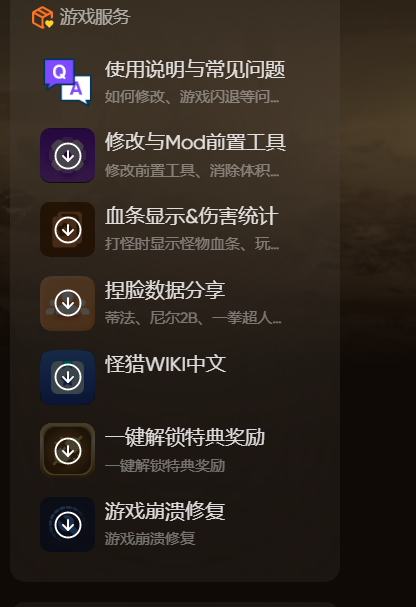Select the 一键解锁特典奖励 title
The width and height of the screenshot is (416, 607).
coord(185,437)
